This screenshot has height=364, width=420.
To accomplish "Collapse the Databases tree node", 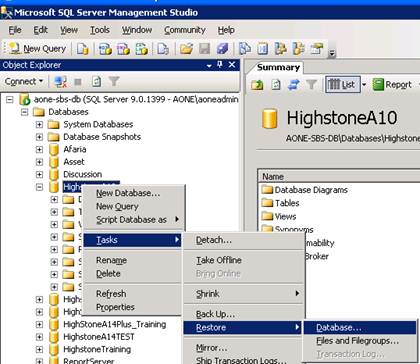I will (24, 112).
